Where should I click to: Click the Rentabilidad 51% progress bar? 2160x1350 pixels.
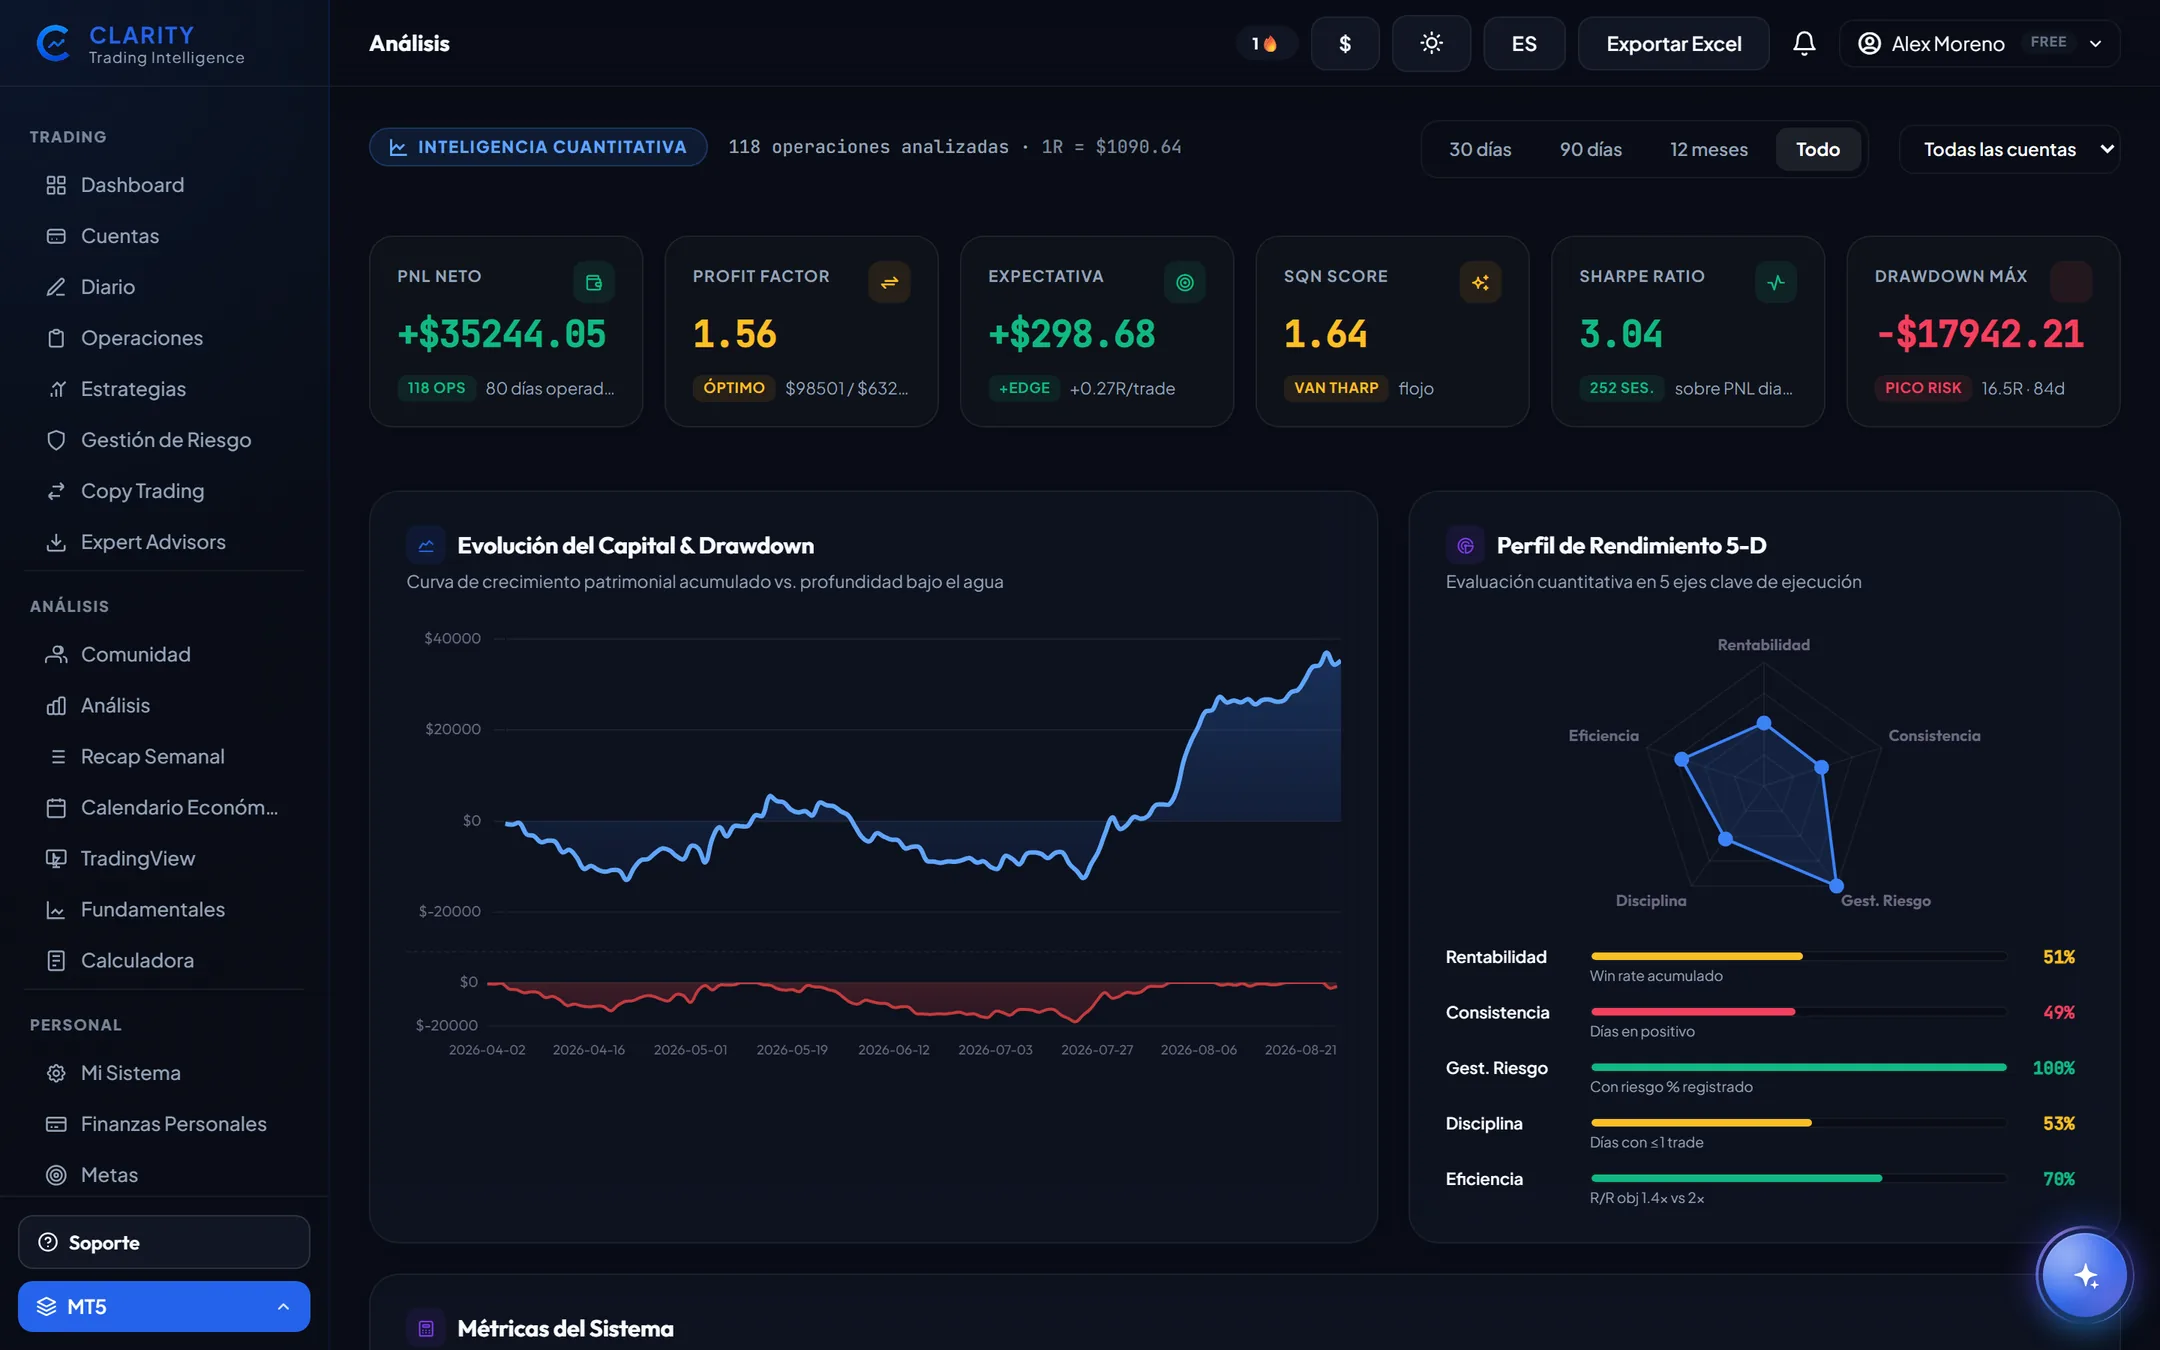coord(1798,957)
